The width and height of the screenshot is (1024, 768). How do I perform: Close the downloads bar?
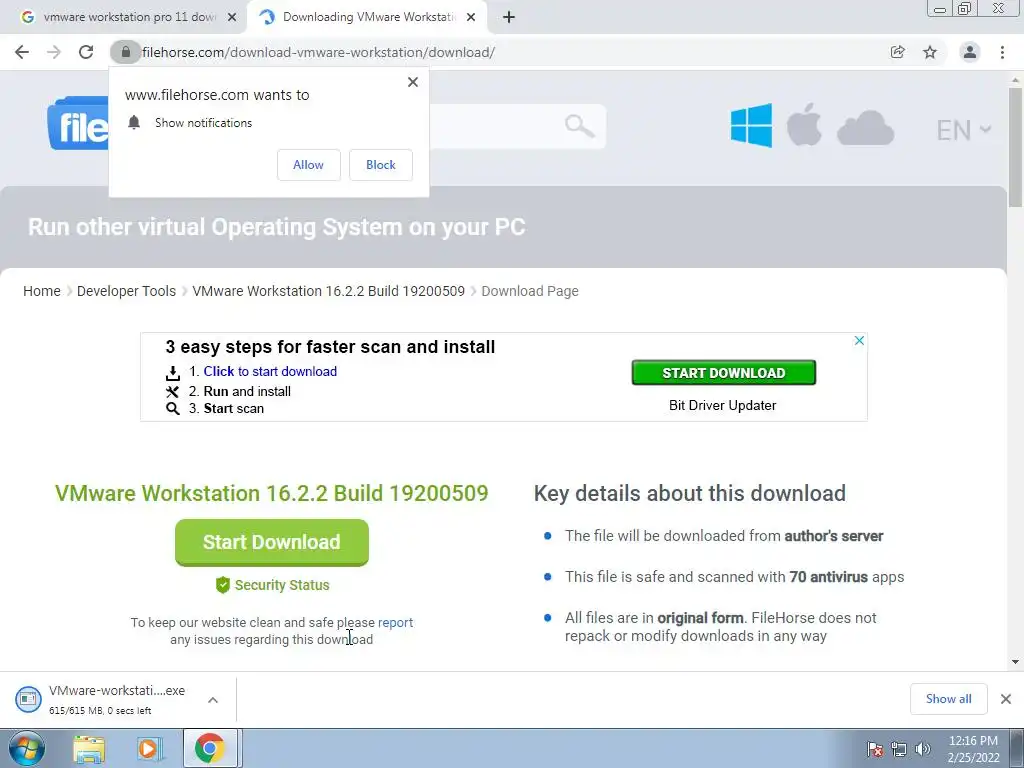pos(1006,699)
